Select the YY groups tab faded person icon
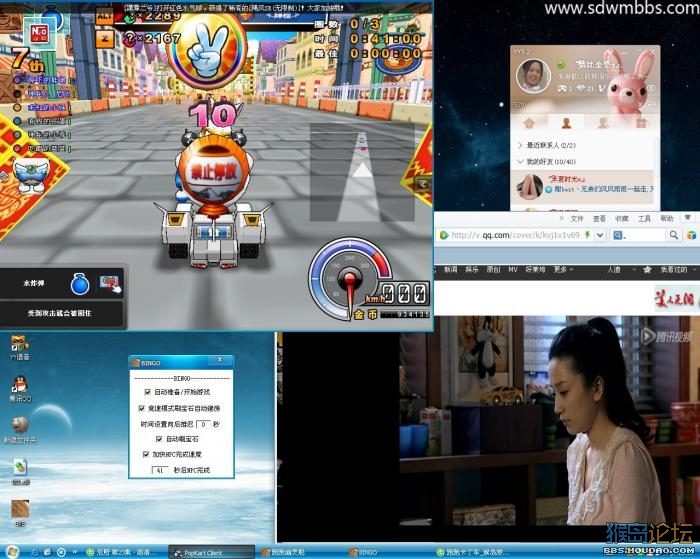This screenshot has width=700, height=559. click(x=603, y=123)
